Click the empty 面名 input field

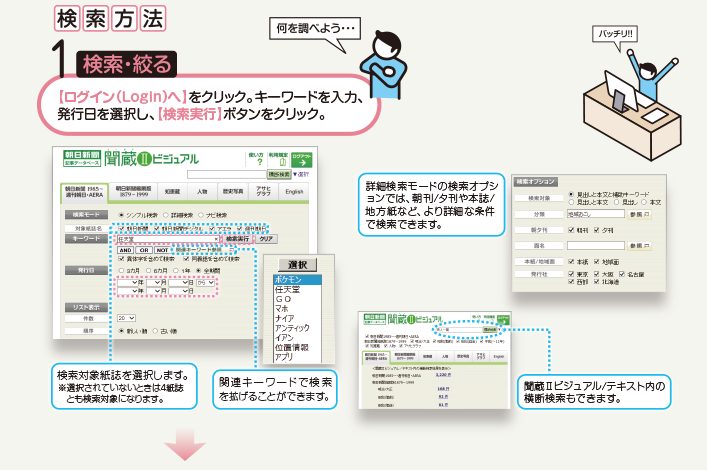(596, 245)
